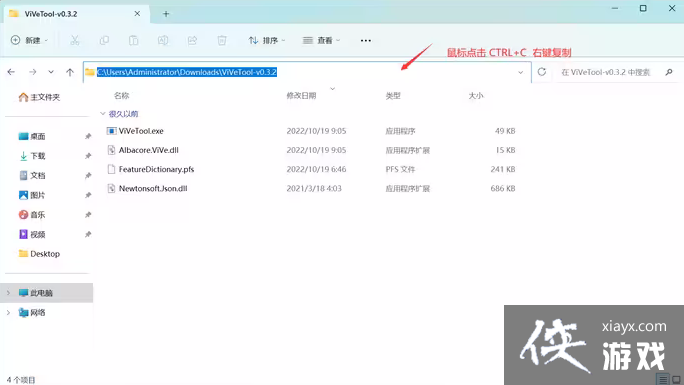Open the 排序 (Sort) dropdown
684x385 pixels.
pyautogui.click(x=267, y=40)
